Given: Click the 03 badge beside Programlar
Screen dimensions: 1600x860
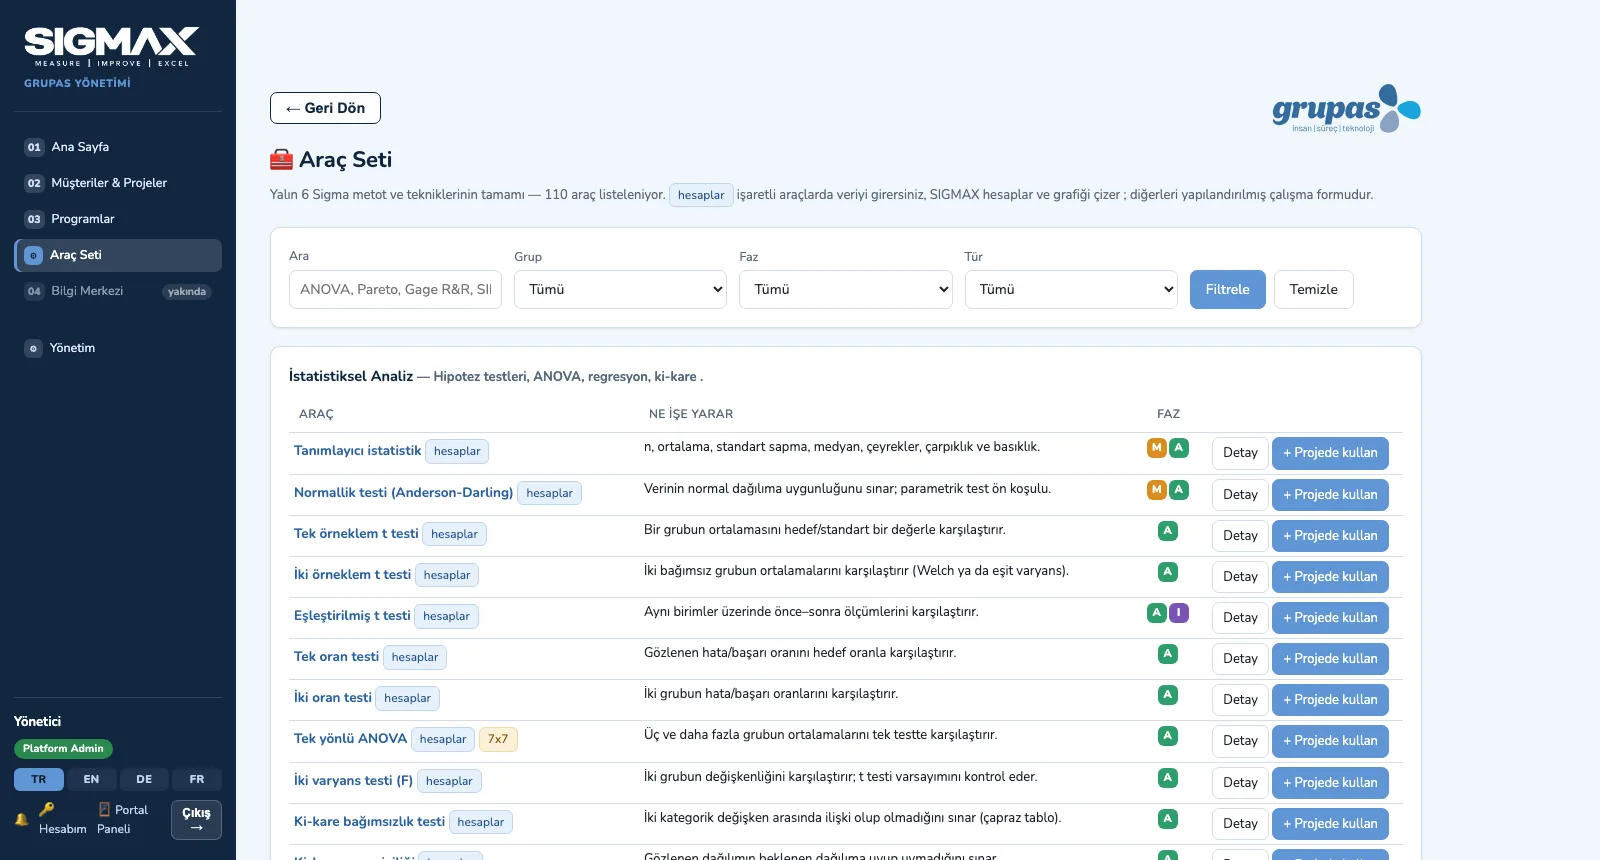Looking at the screenshot, I should [34, 219].
